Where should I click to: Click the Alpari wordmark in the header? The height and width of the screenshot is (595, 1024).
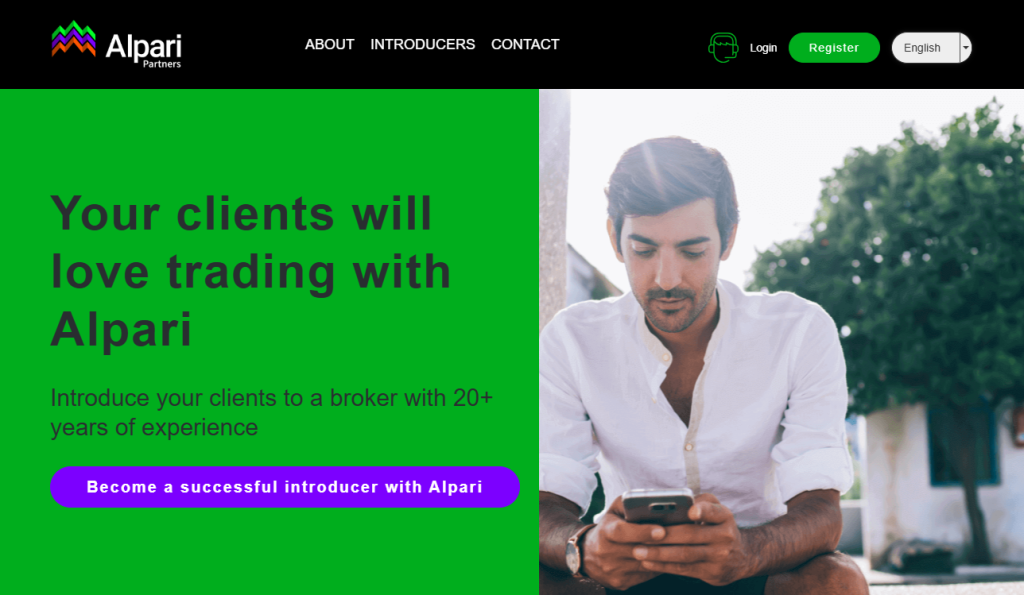click(x=144, y=46)
